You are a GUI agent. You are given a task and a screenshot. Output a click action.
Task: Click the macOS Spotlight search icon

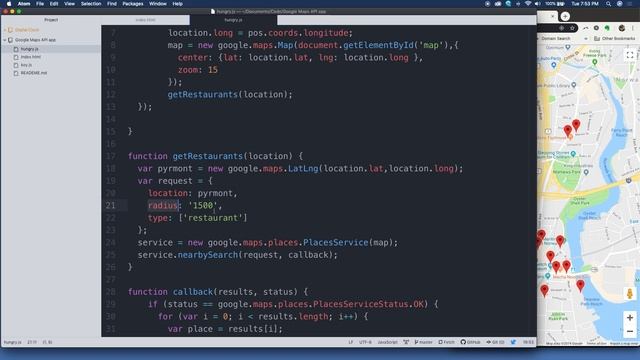(609, 4)
